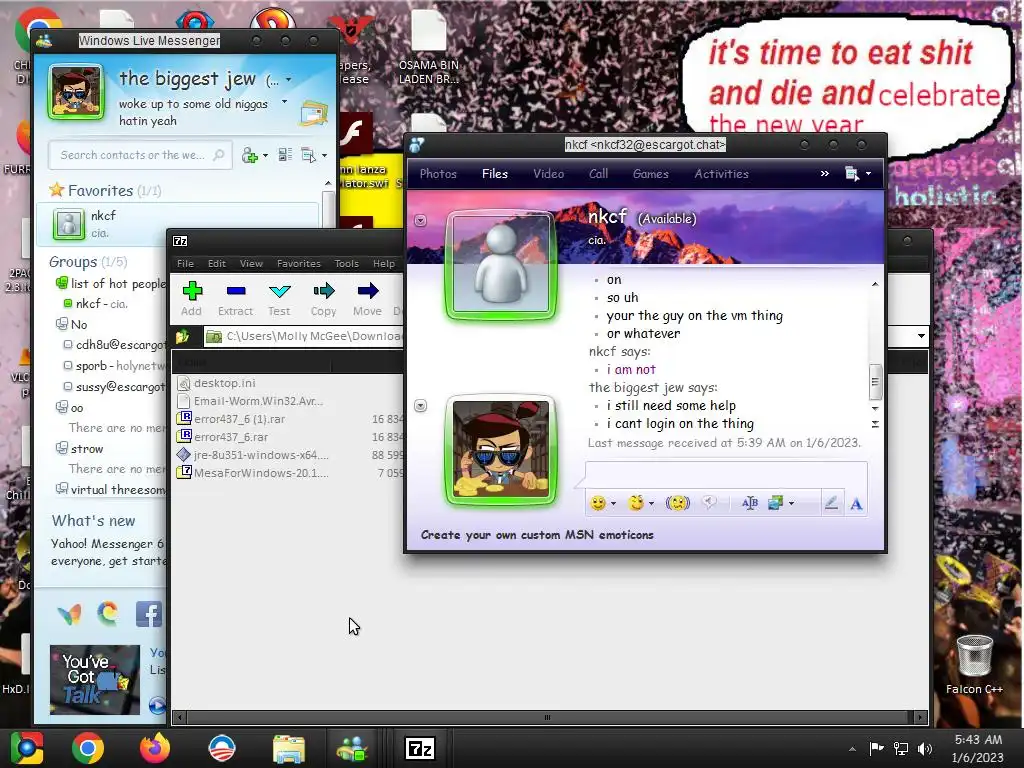Open the winks picker in chat window

click(636, 503)
